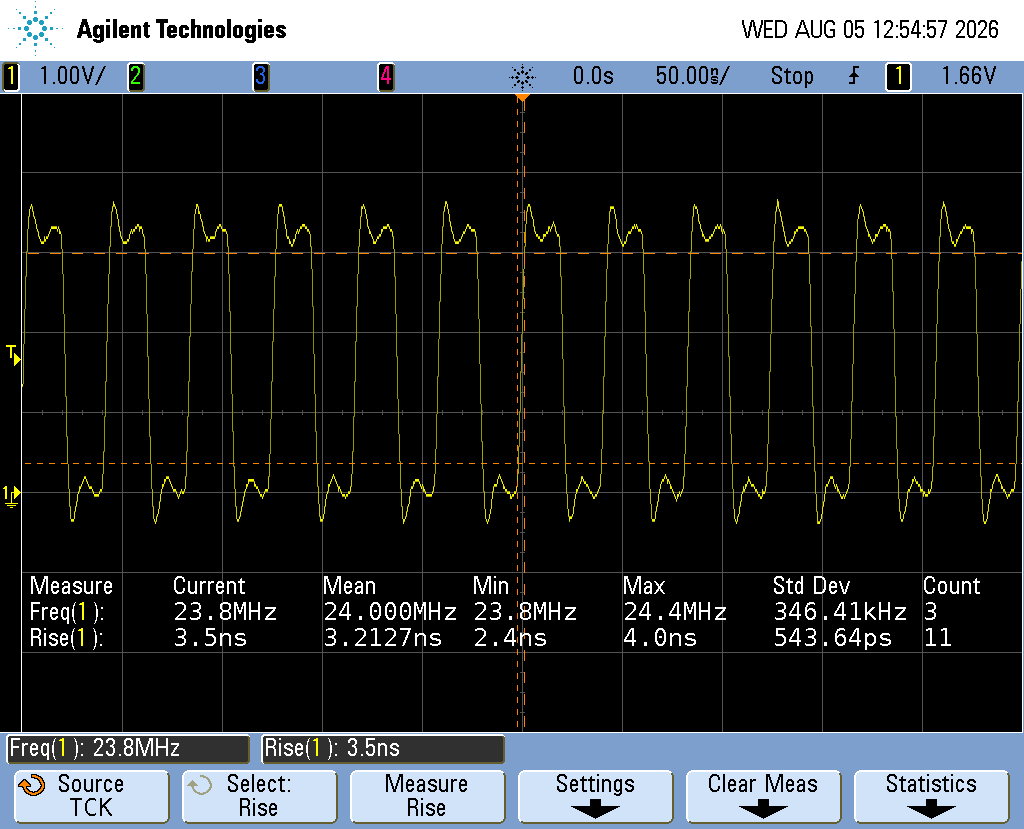Click the Select: Rise softkey

point(259,796)
